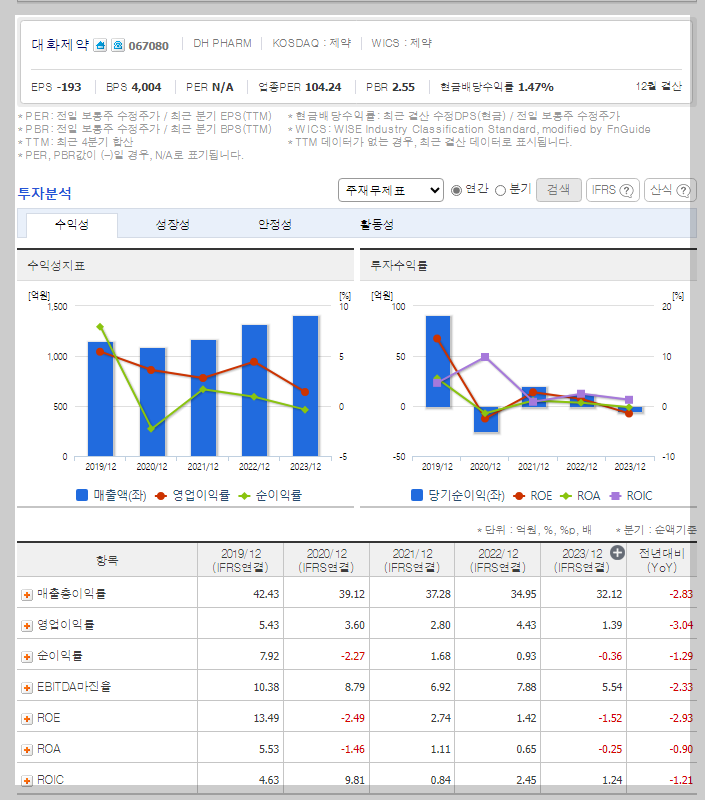Click the 전년대비 (YoY) column header
The width and height of the screenshot is (705, 800).
662,560
